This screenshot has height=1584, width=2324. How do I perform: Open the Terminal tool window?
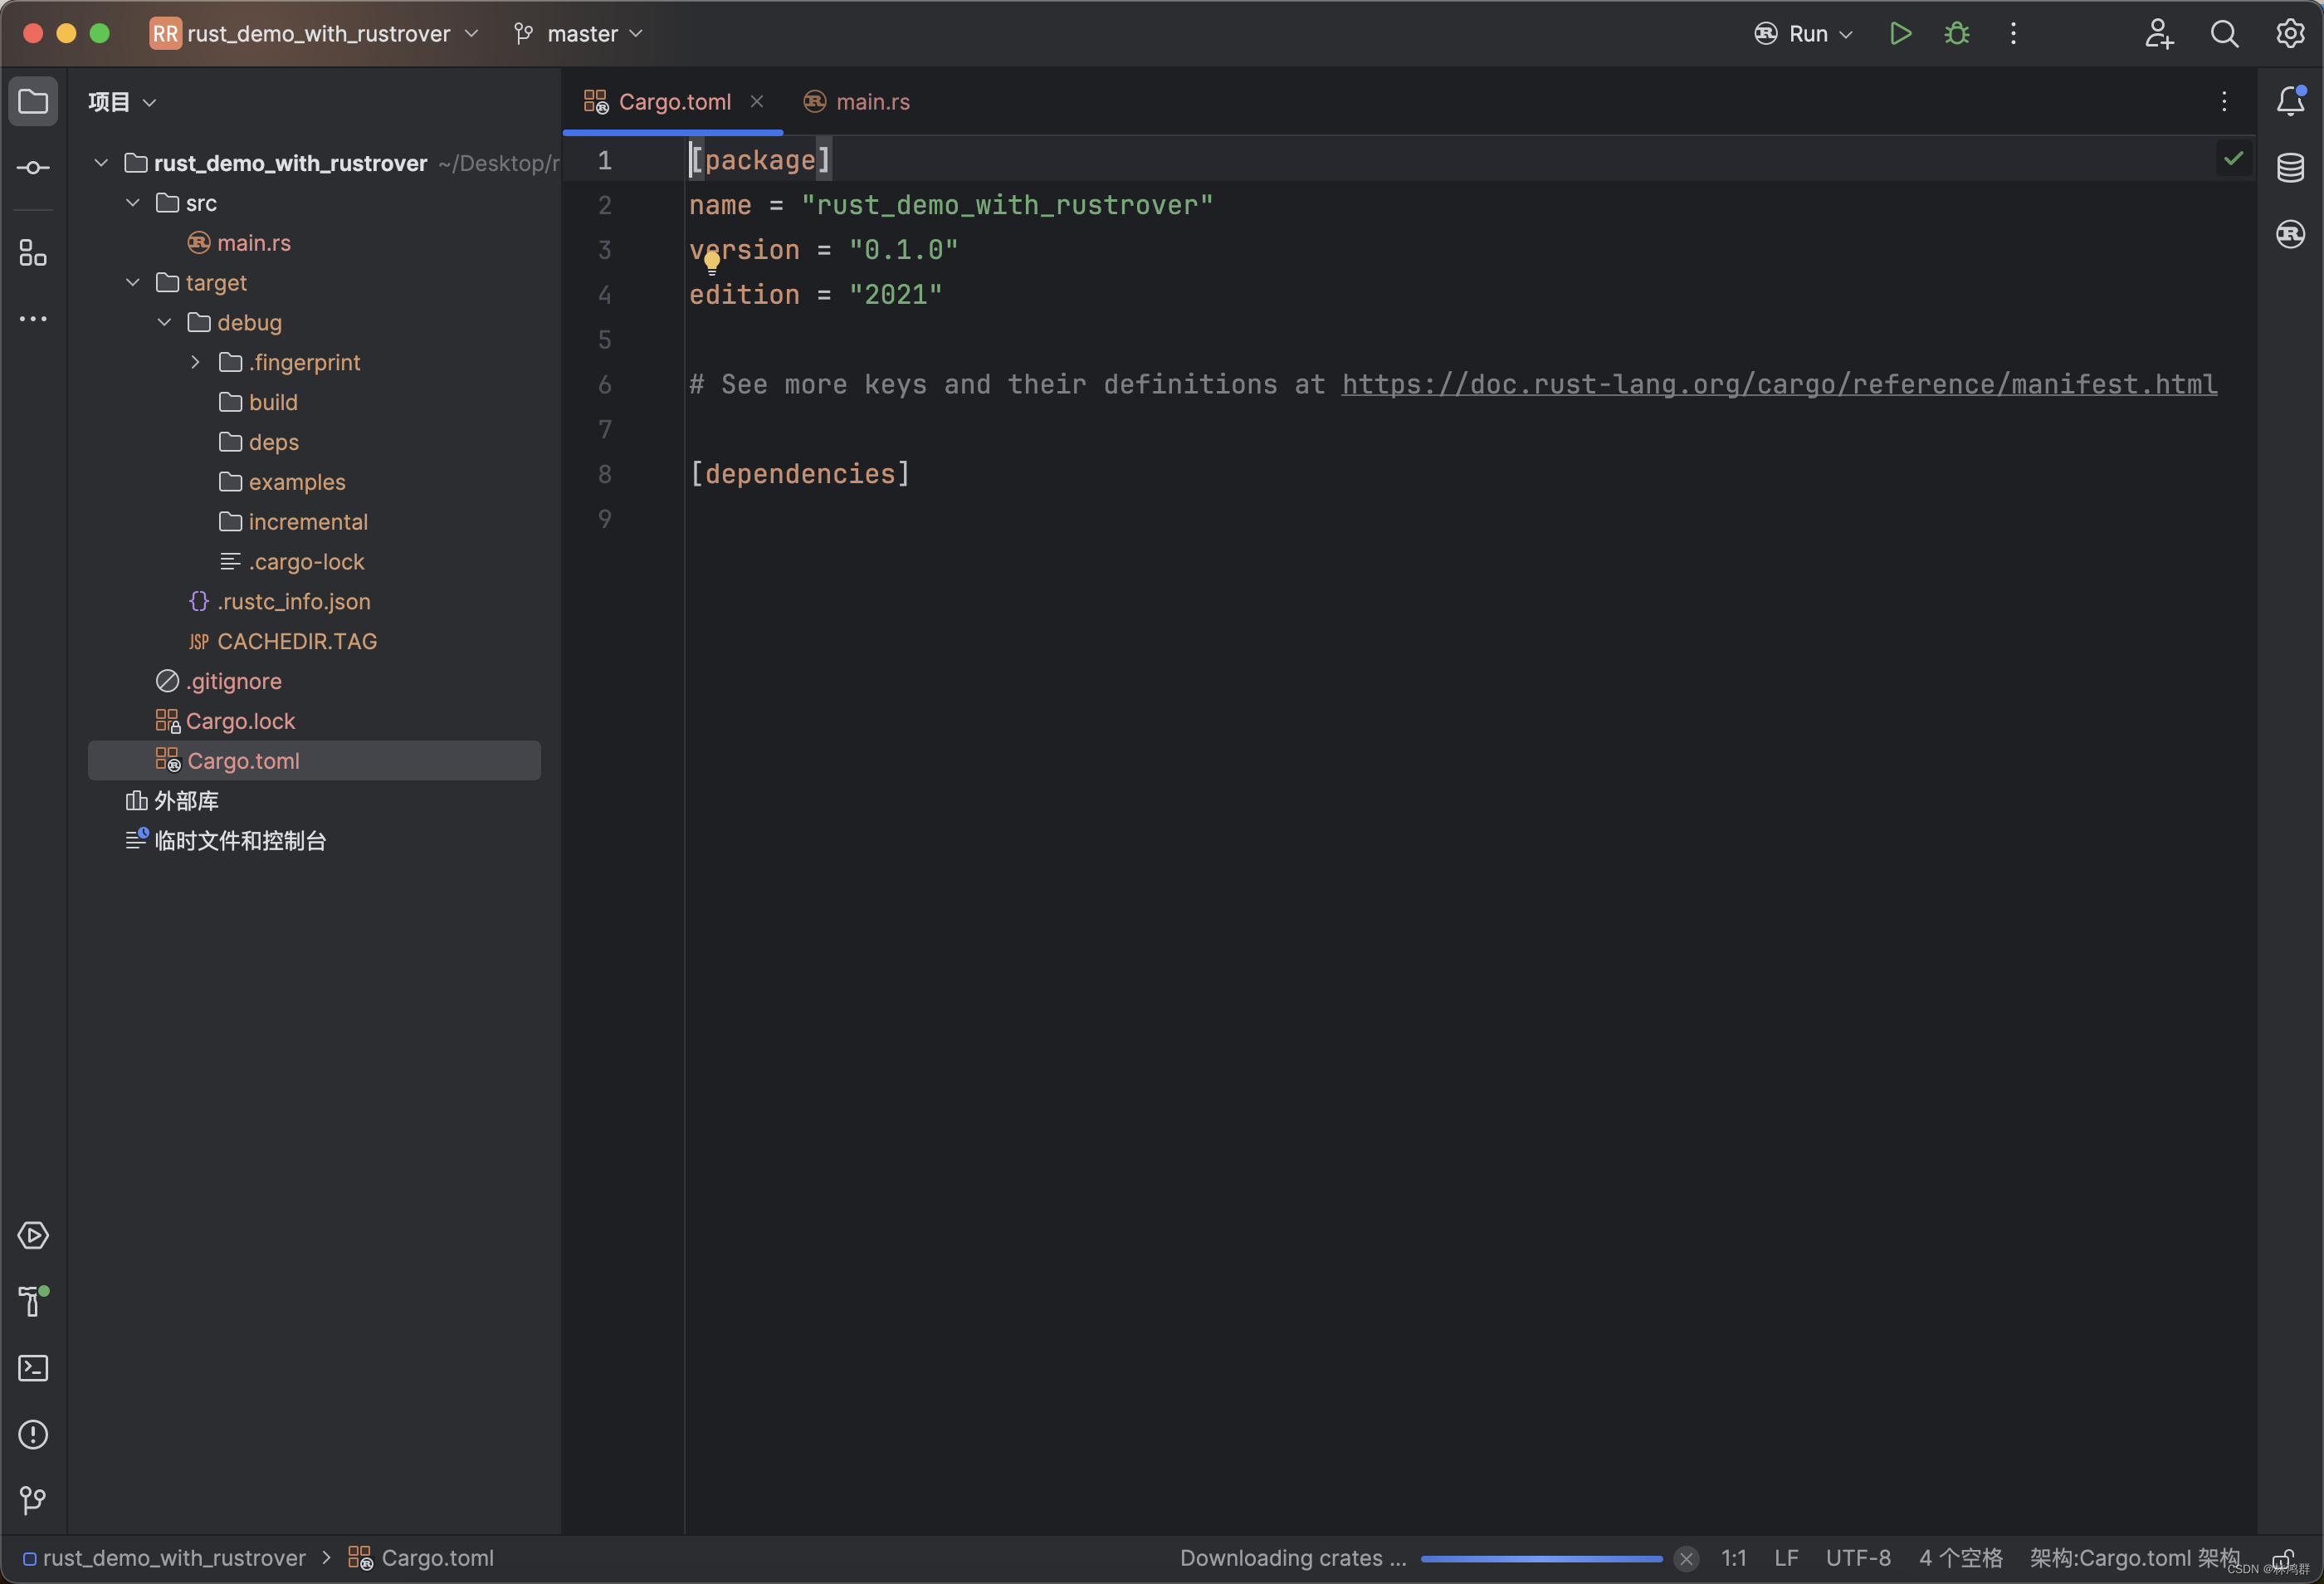pos(33,1368)
